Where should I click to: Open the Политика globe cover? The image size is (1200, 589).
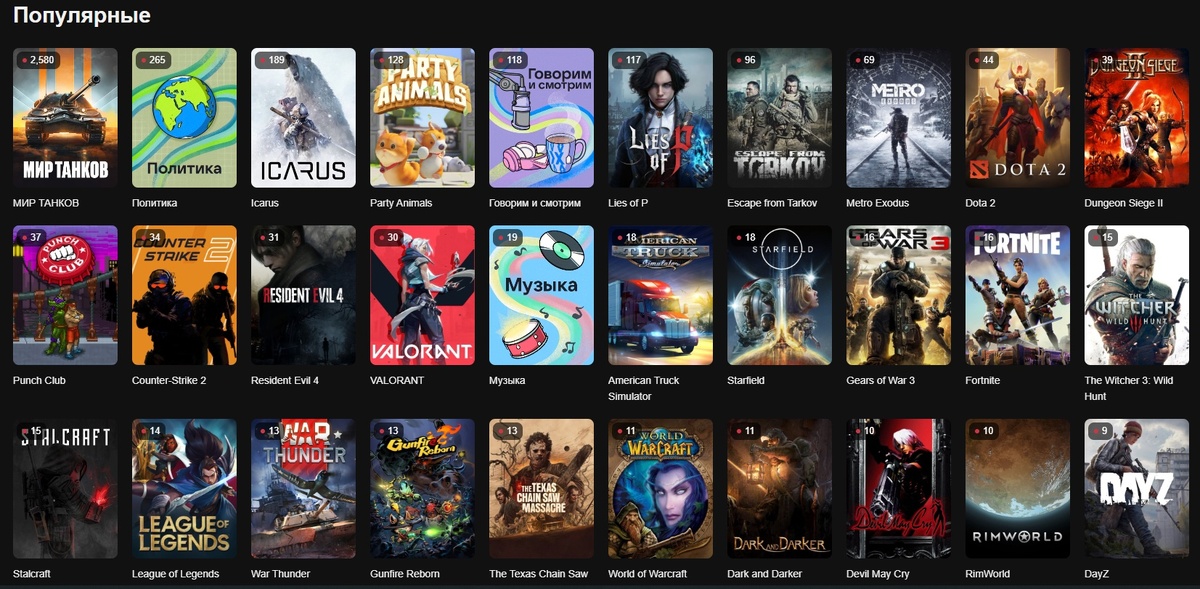[x=184, y=118]
